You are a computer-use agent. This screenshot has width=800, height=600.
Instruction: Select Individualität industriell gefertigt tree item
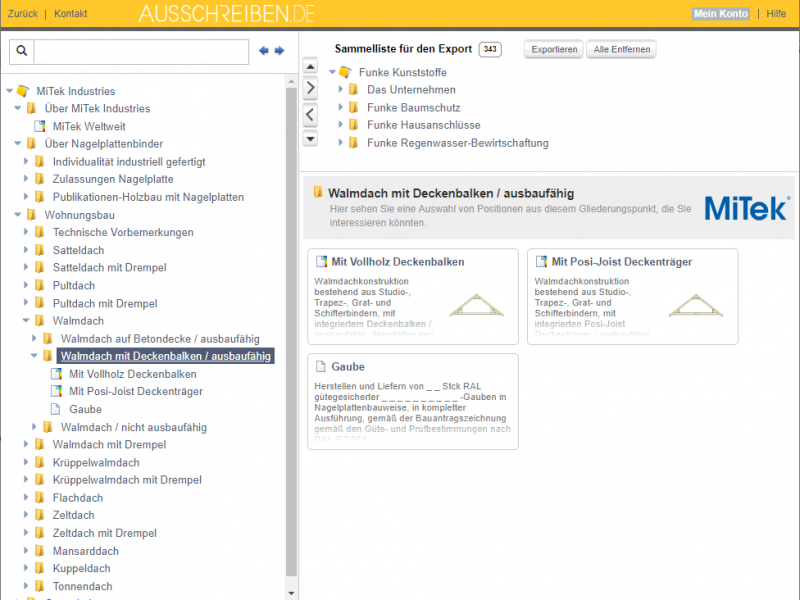pos(129,162)
